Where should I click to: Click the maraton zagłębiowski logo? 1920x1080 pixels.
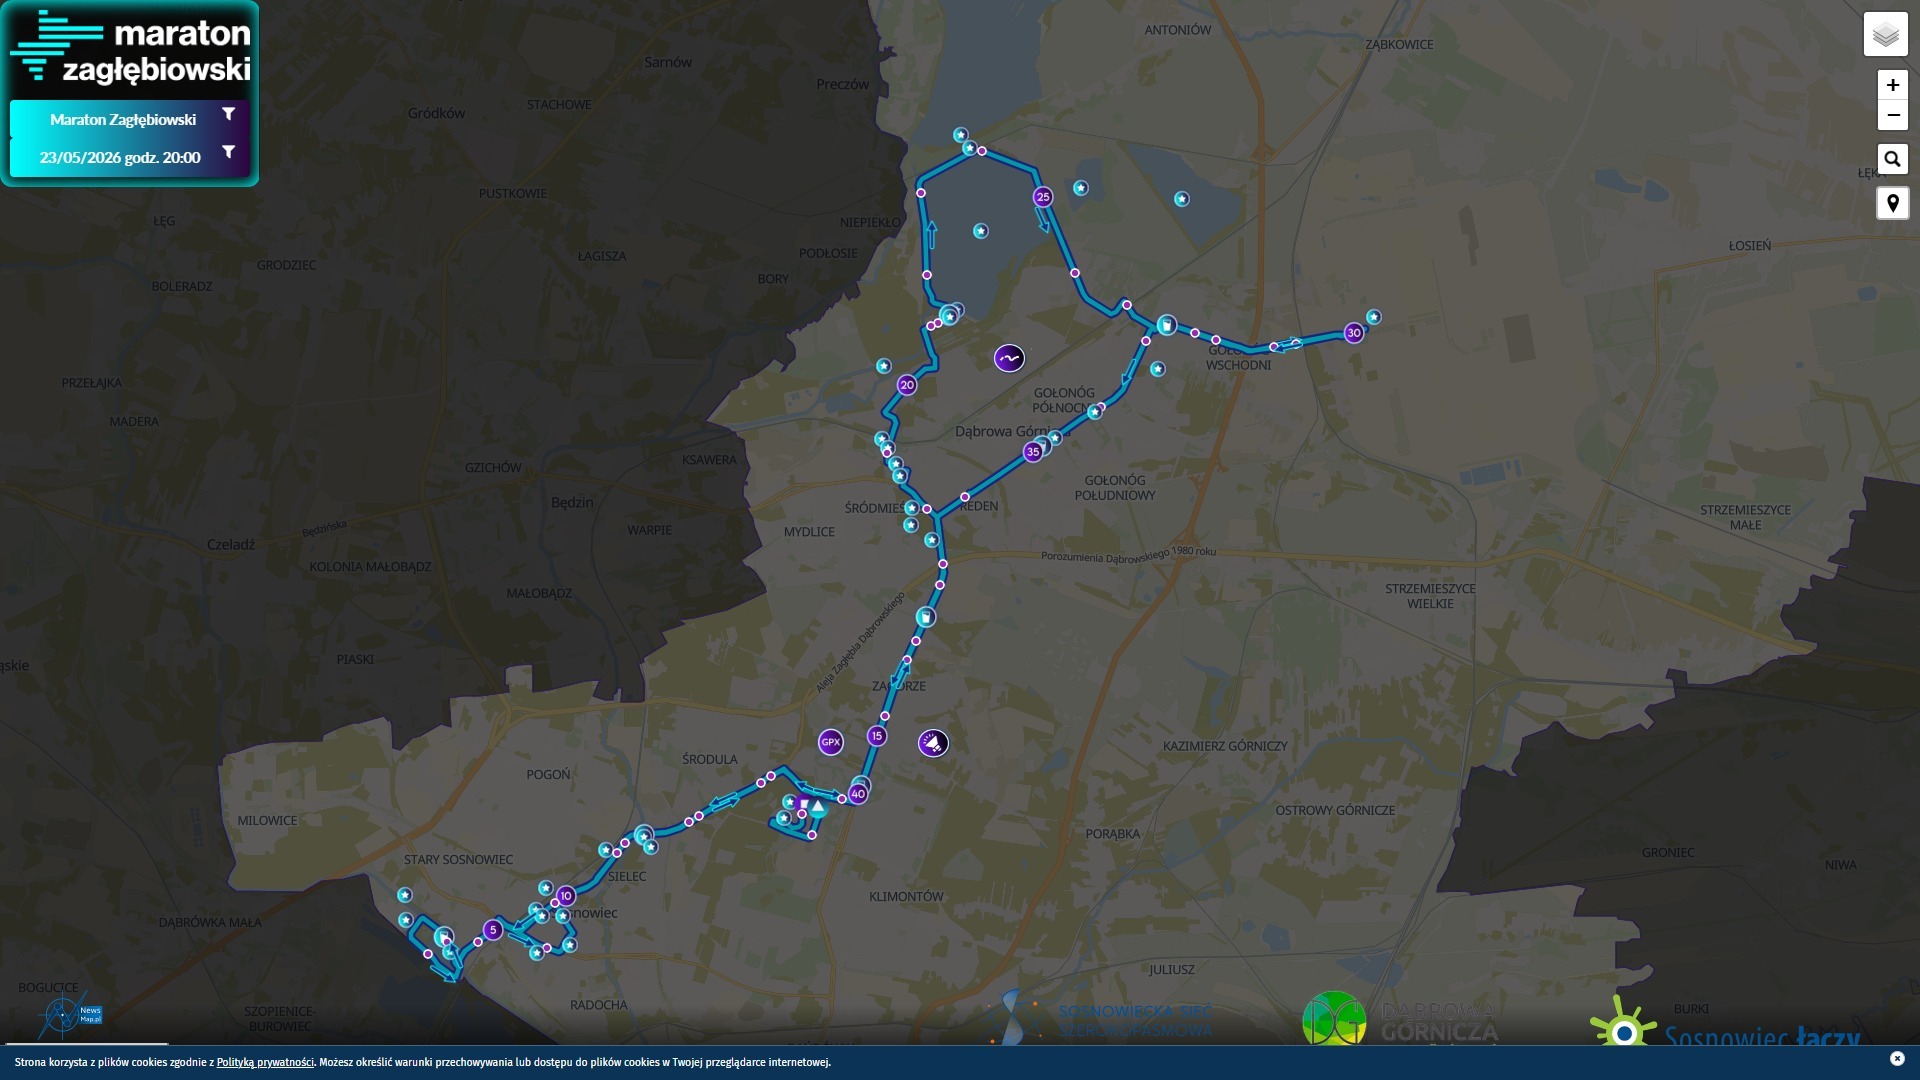(x=130, y=47)
